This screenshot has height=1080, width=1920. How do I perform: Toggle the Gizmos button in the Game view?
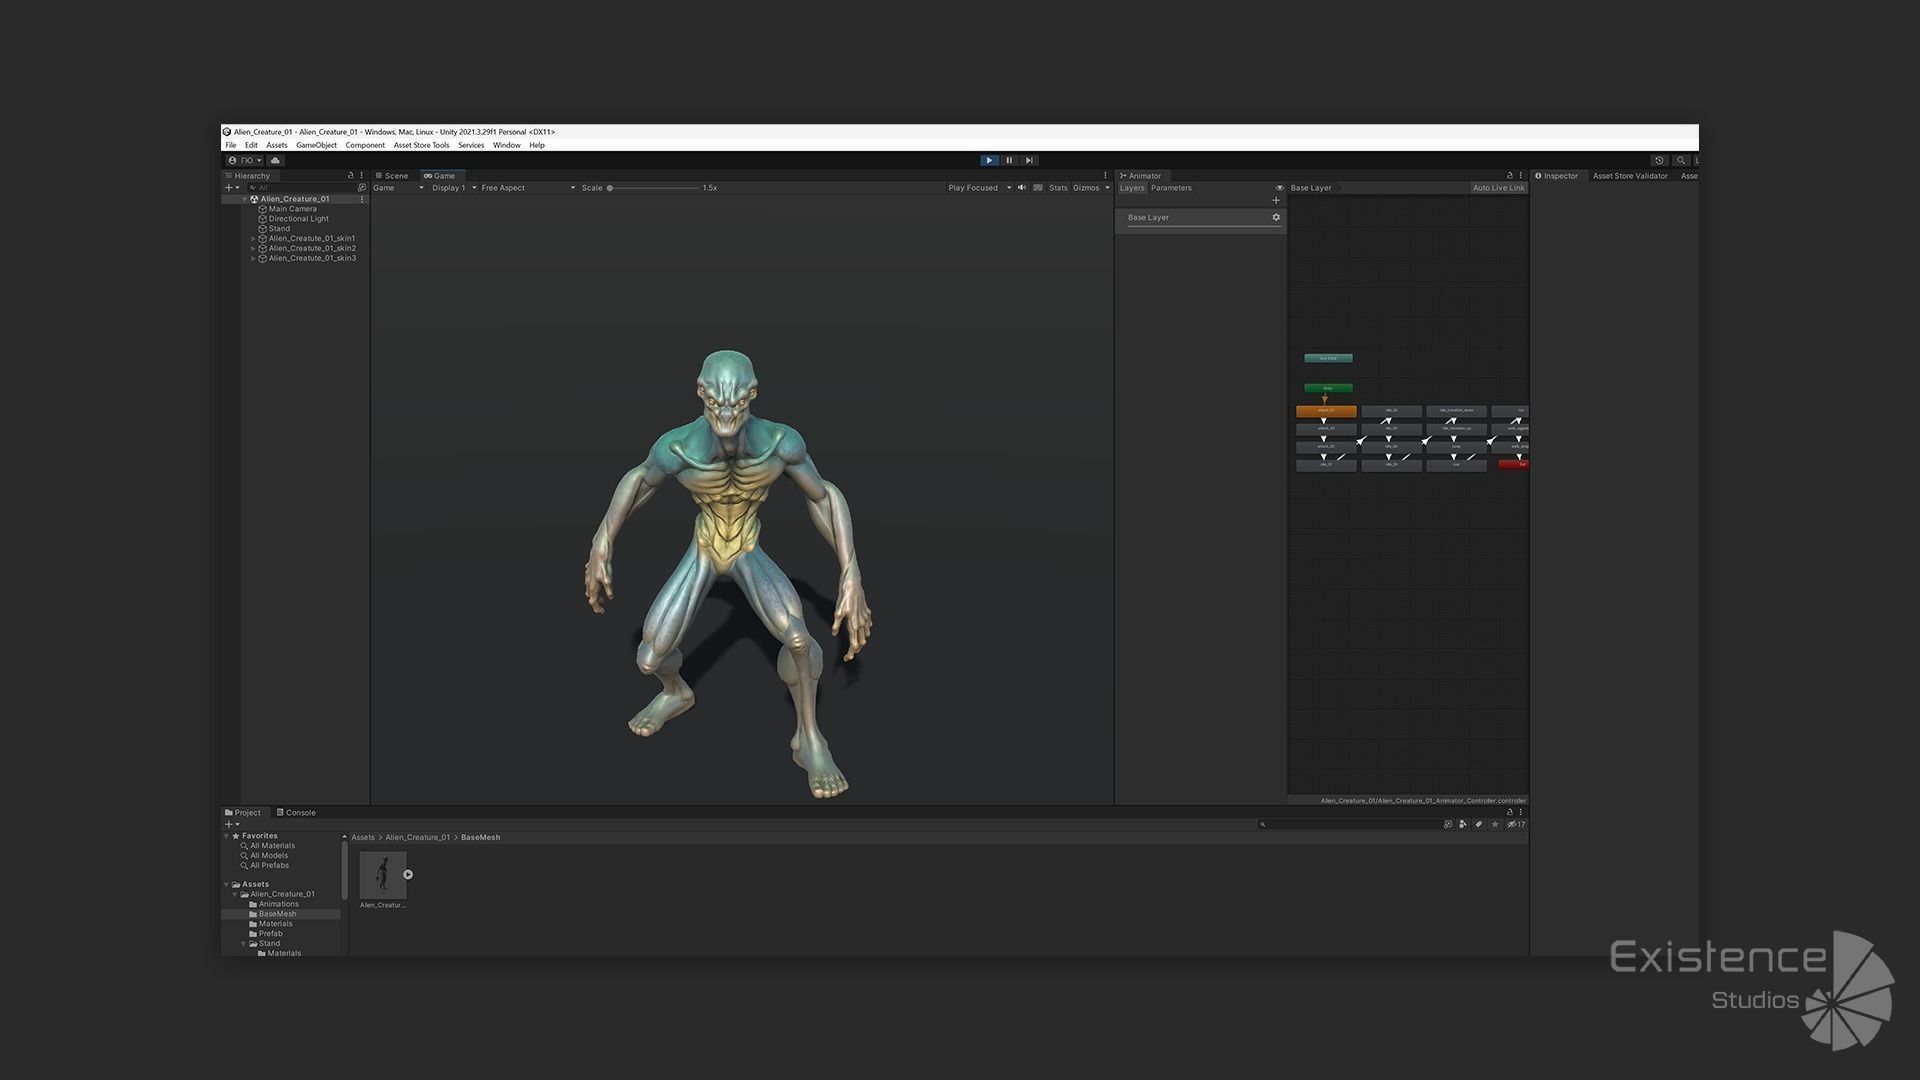tap(1086, 188)
